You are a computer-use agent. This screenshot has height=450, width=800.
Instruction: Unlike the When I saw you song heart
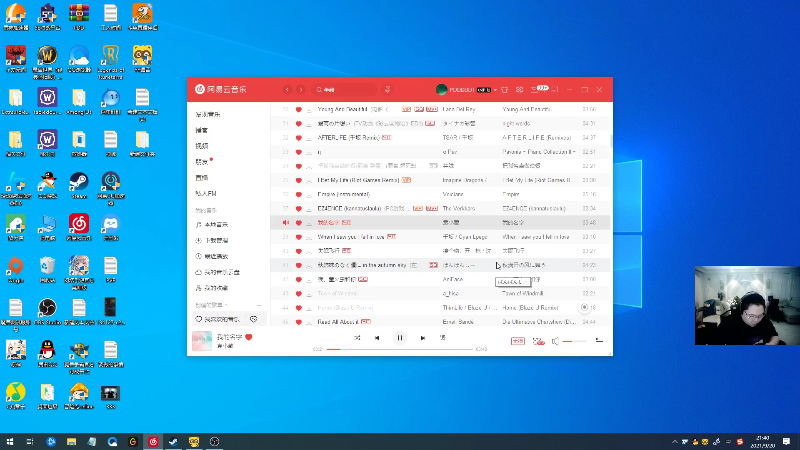click(x=299, y=237)
